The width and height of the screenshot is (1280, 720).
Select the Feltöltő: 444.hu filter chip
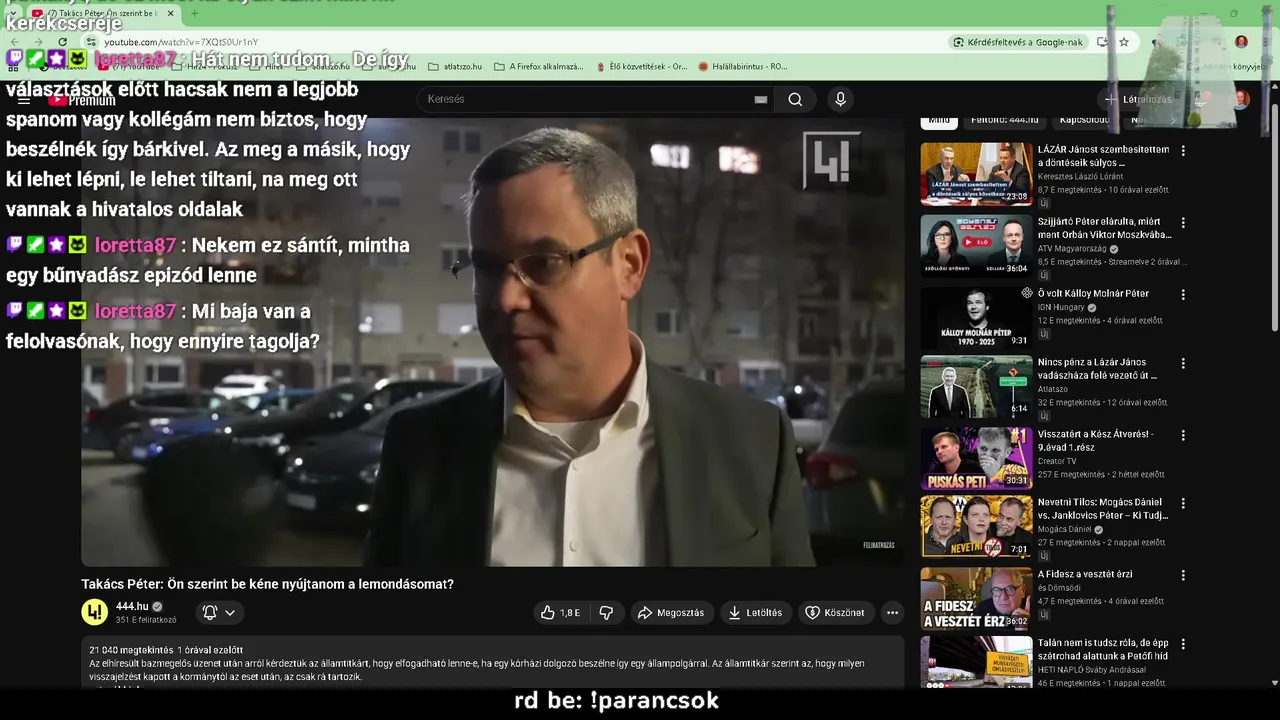[x=1004, y=121]
